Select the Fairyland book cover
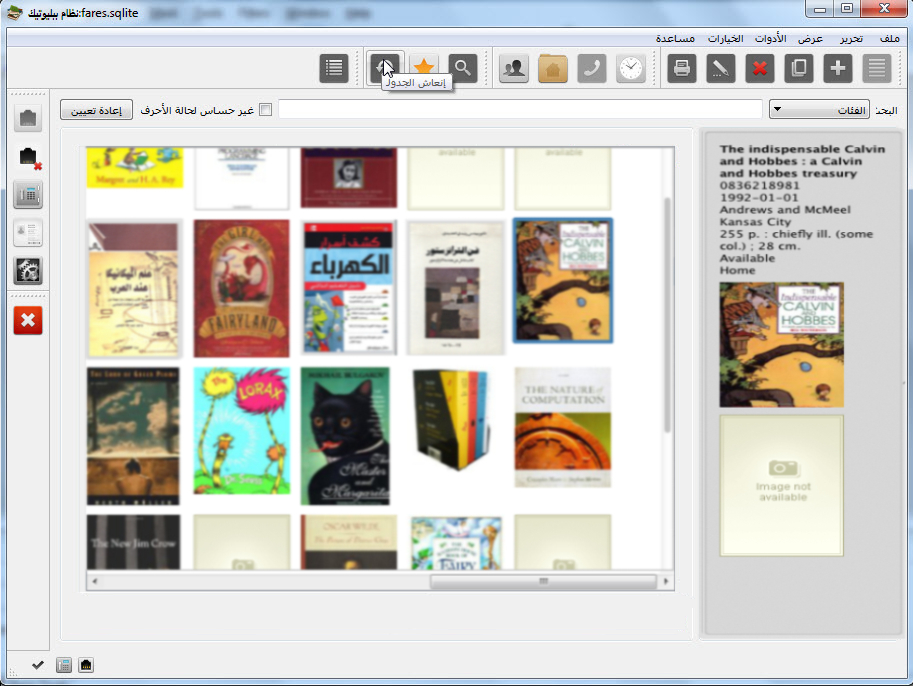The image size is (913, 686). tap(242, 288)
